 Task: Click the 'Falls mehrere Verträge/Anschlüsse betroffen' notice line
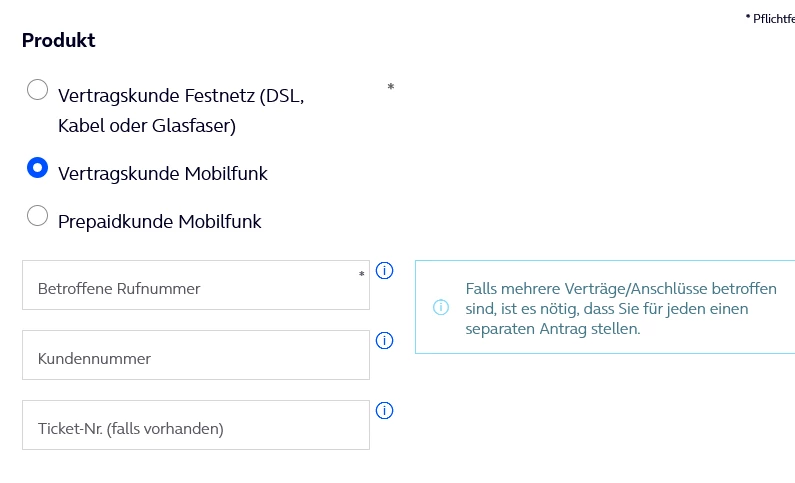[621, 289]
